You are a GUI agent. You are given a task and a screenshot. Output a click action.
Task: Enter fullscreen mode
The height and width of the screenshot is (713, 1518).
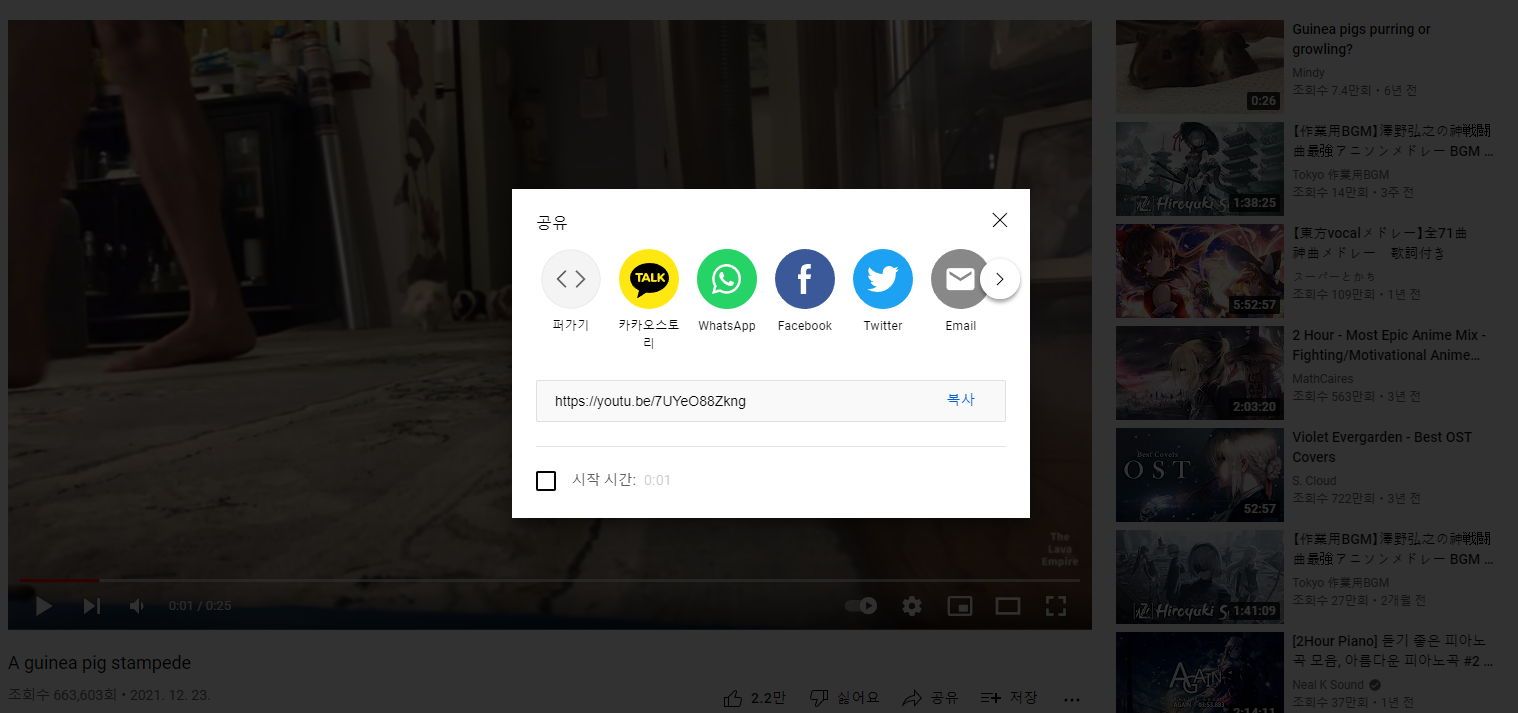(x=1056, y=606)
